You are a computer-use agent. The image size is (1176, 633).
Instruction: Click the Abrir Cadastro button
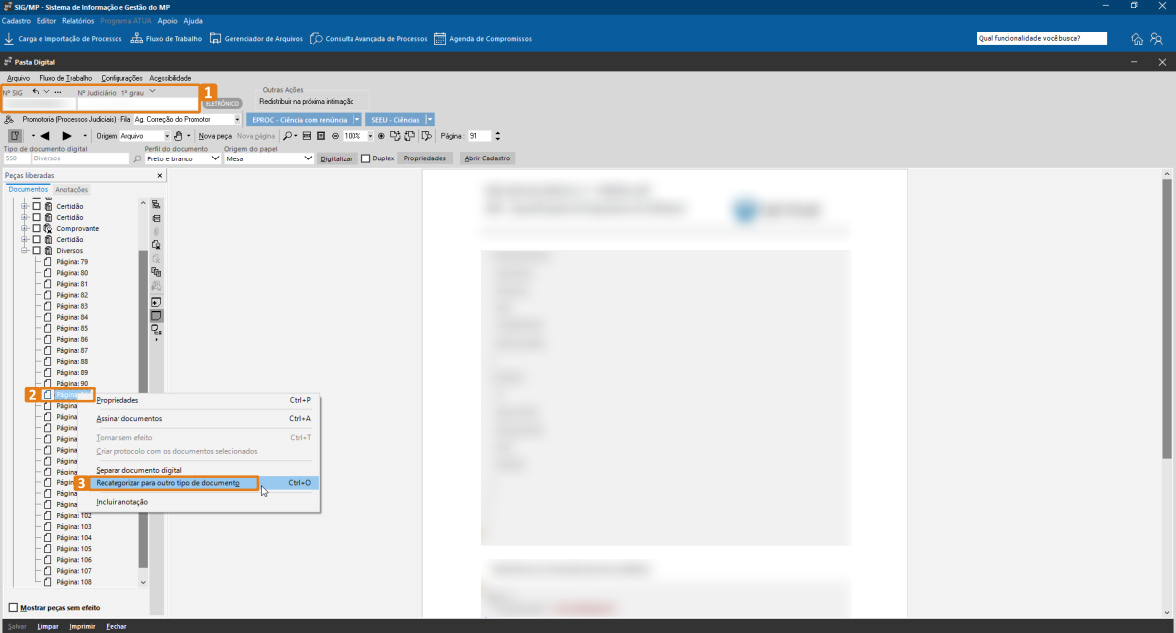pyautogui.click(x=487, y=158)
